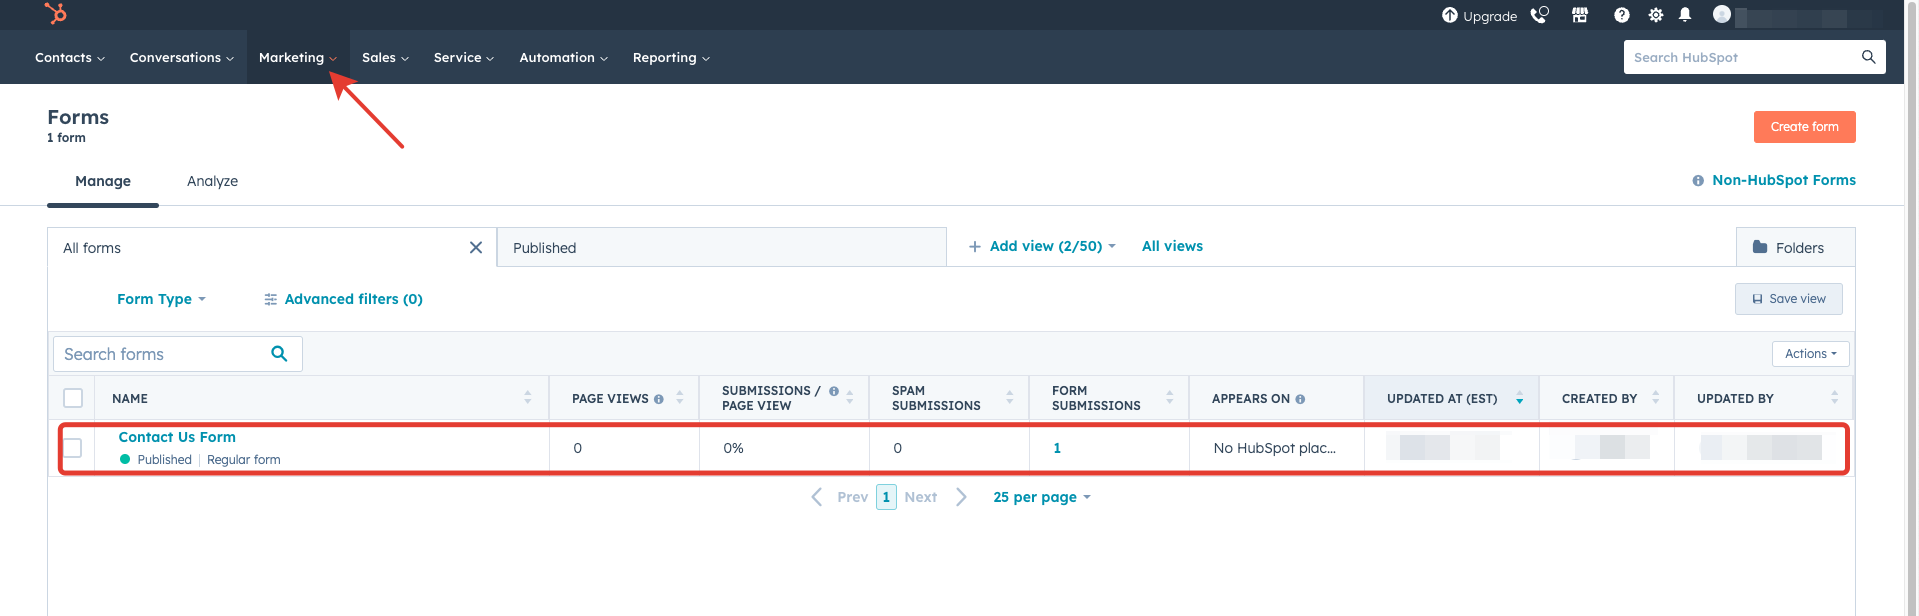Open the Service menu
The height and width of the screenshot is (616, 1919).
click(x=464, y=57)
